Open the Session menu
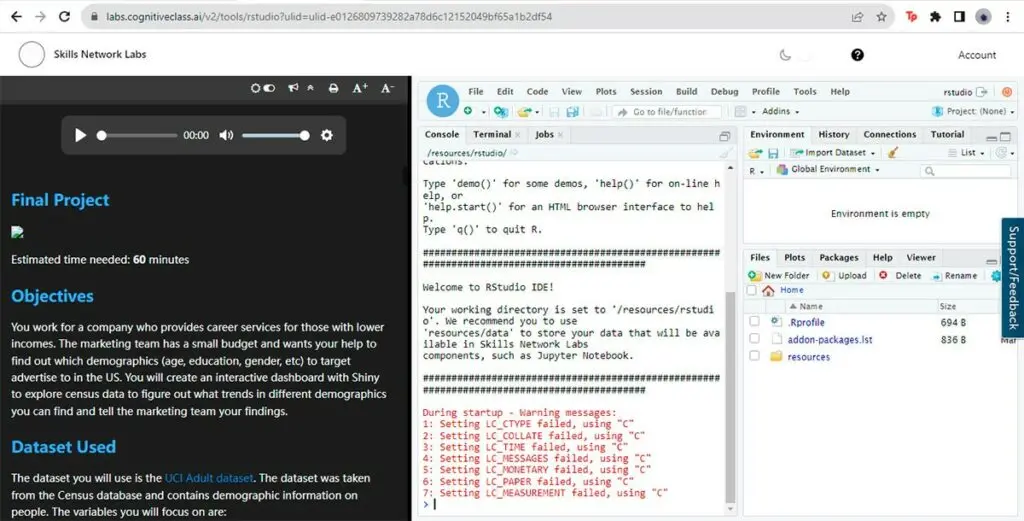The image size is (1024, 521). point(646,92)
